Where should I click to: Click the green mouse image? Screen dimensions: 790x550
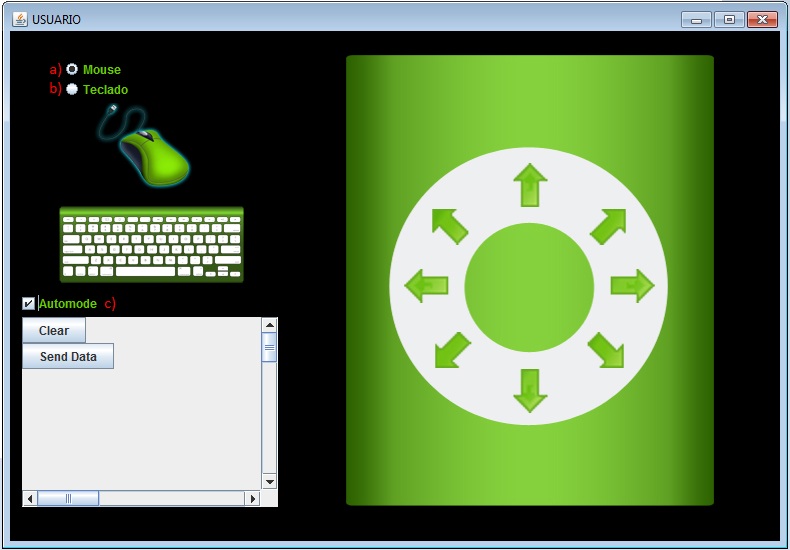tap(145, 146)
